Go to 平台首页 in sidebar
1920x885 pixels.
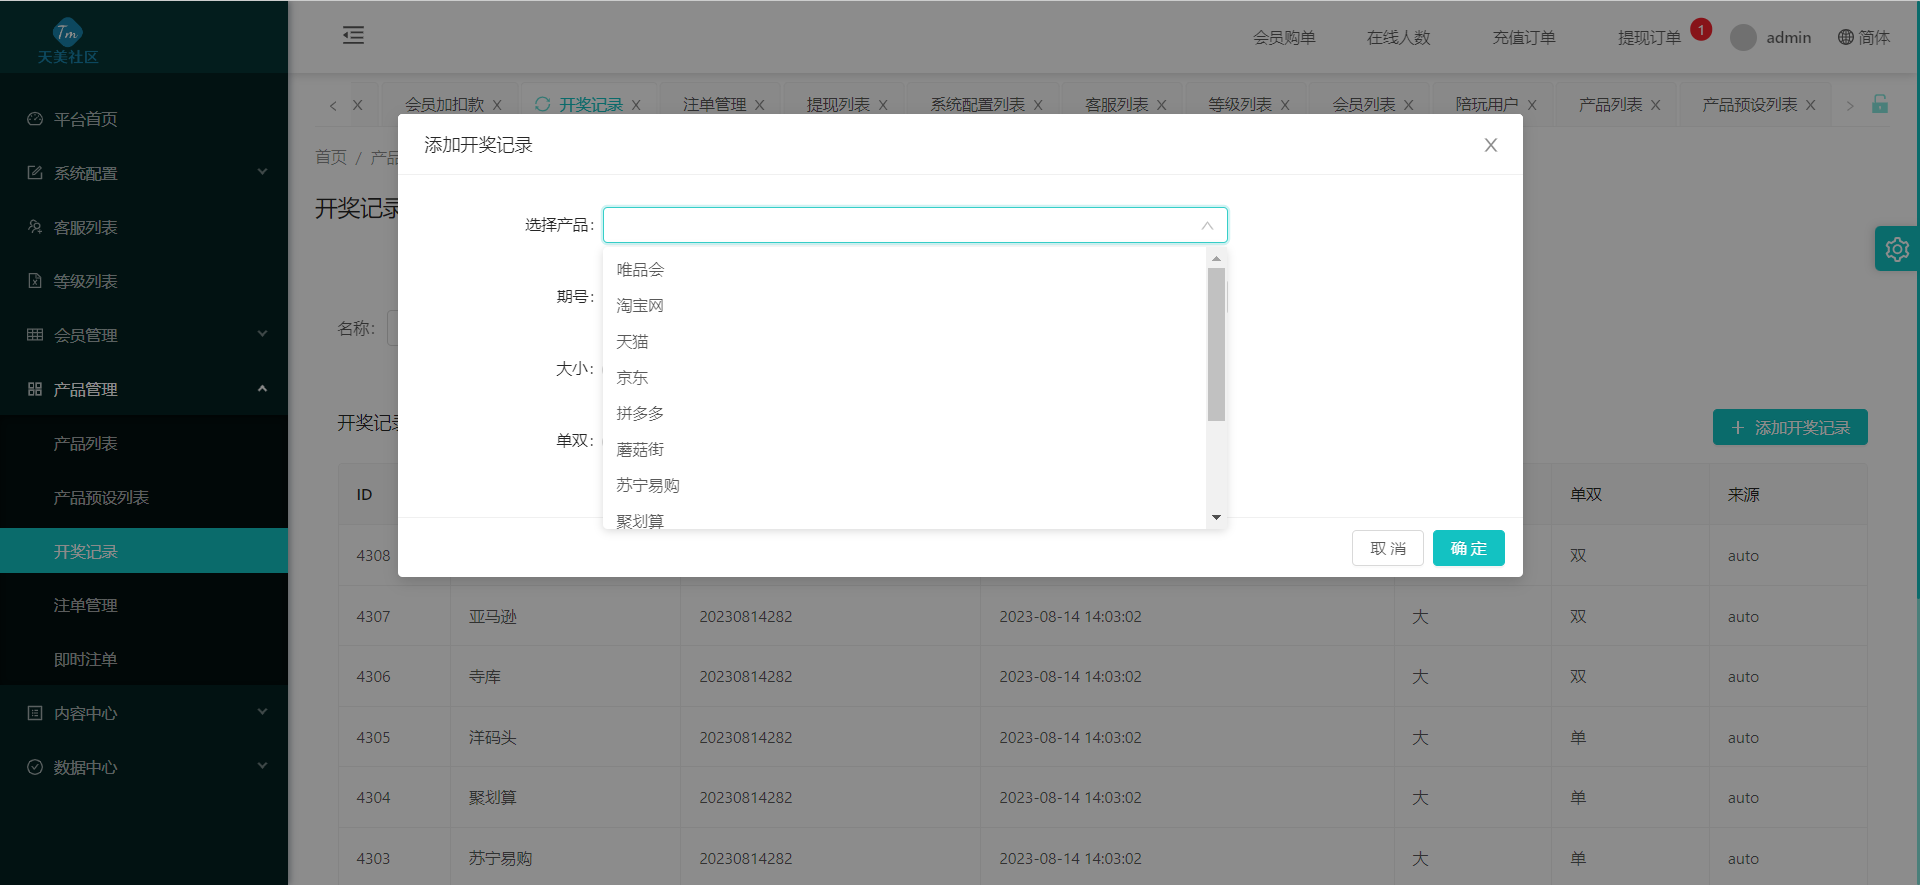tap(144, 119)
